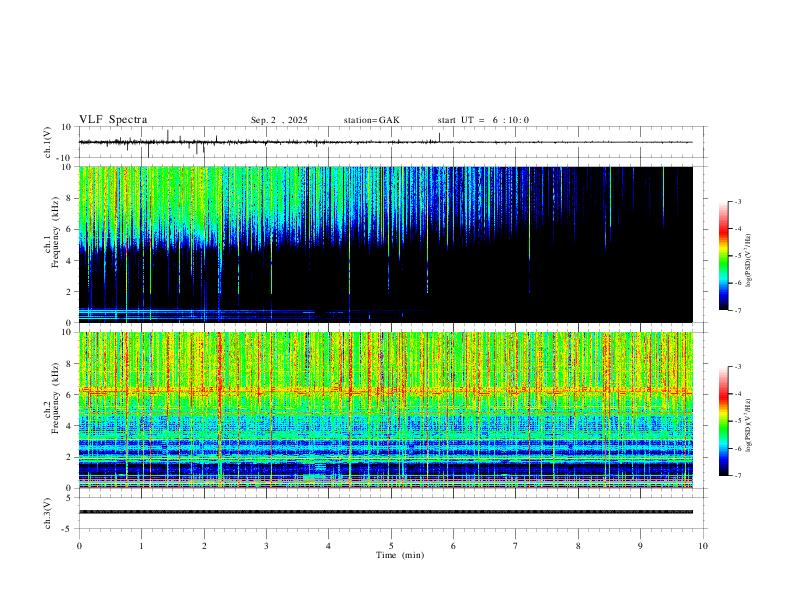Click the time axis tick label '2'
Viewport: 792px width, 612px height.
pyautogui.click(x=204, y=546)
